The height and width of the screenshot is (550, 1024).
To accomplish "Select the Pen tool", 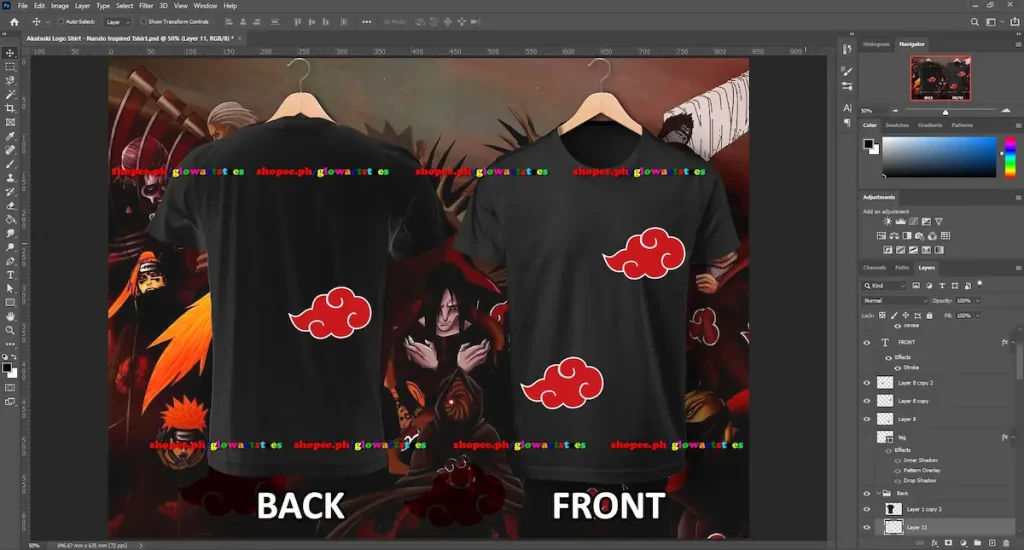I will pos(10,261).
